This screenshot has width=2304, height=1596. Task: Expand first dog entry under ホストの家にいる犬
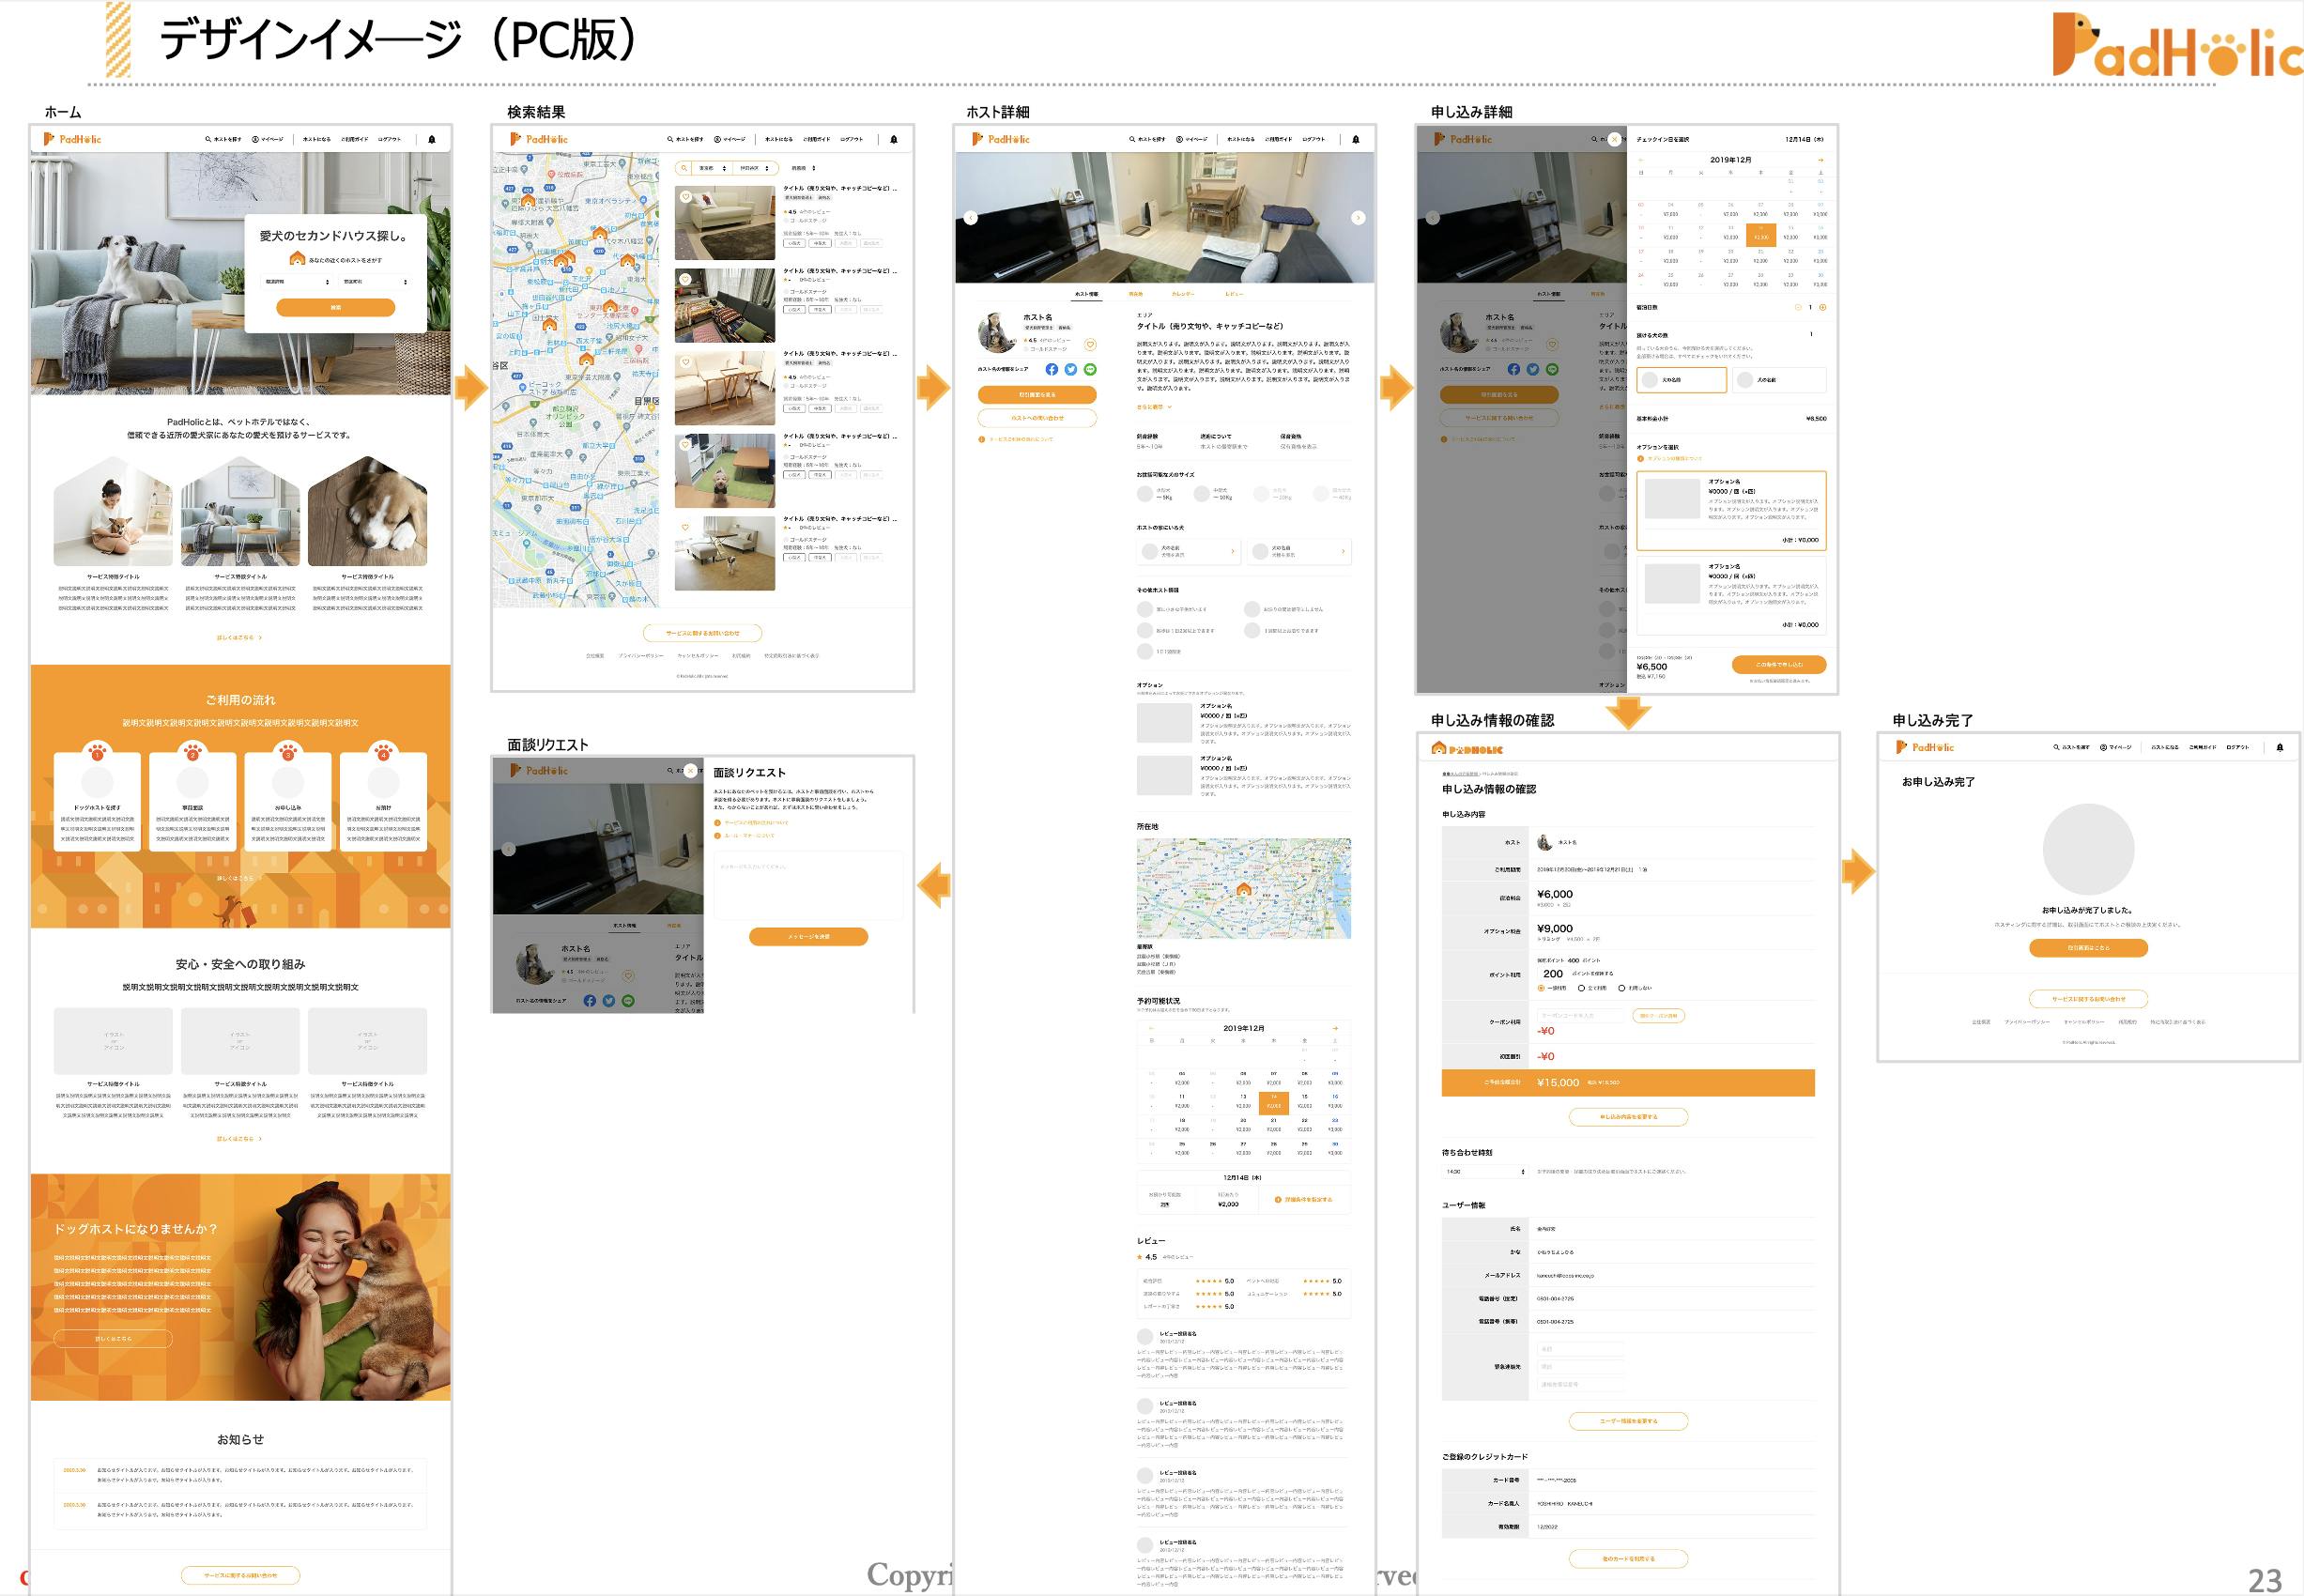1189,551
